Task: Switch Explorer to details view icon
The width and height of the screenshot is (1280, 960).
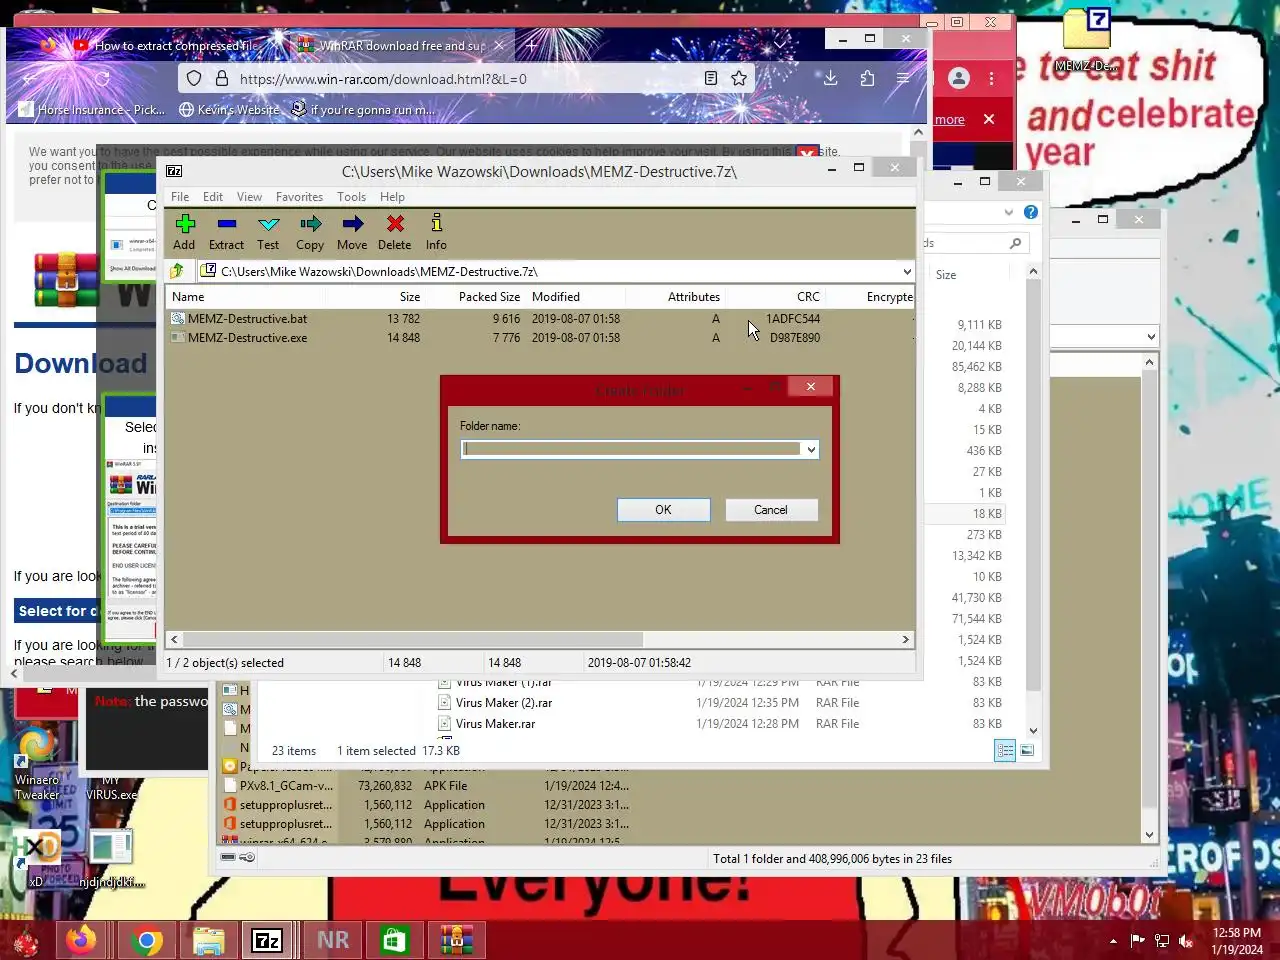Action: coord(1005,751)
